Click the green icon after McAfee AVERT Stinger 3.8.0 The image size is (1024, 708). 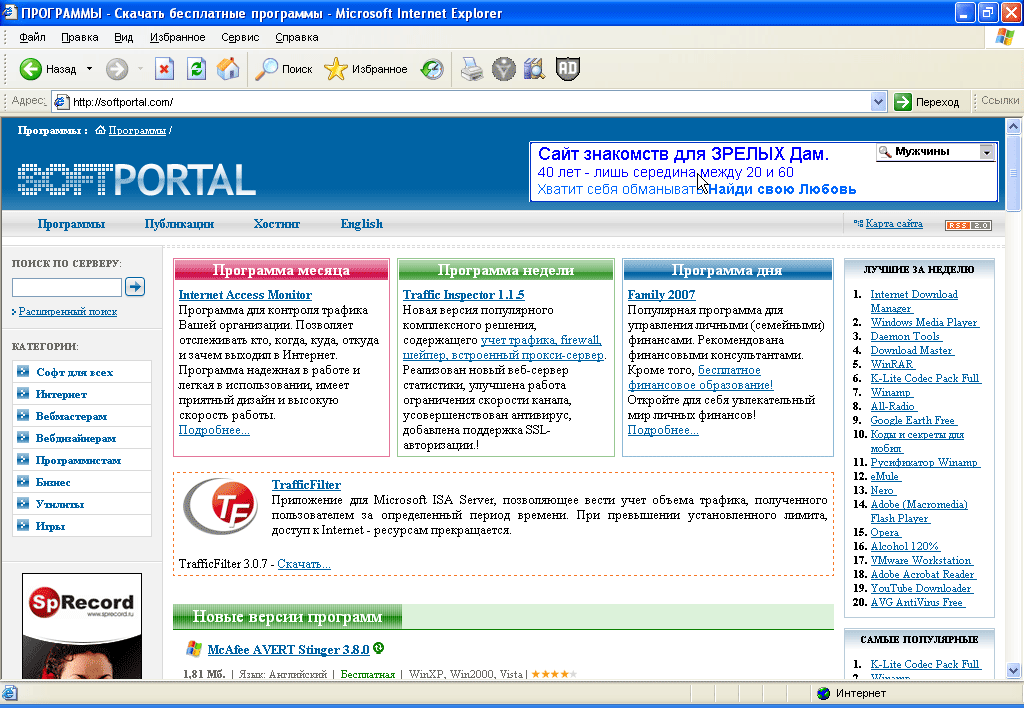pyautogui.click(x=379, y=648)
